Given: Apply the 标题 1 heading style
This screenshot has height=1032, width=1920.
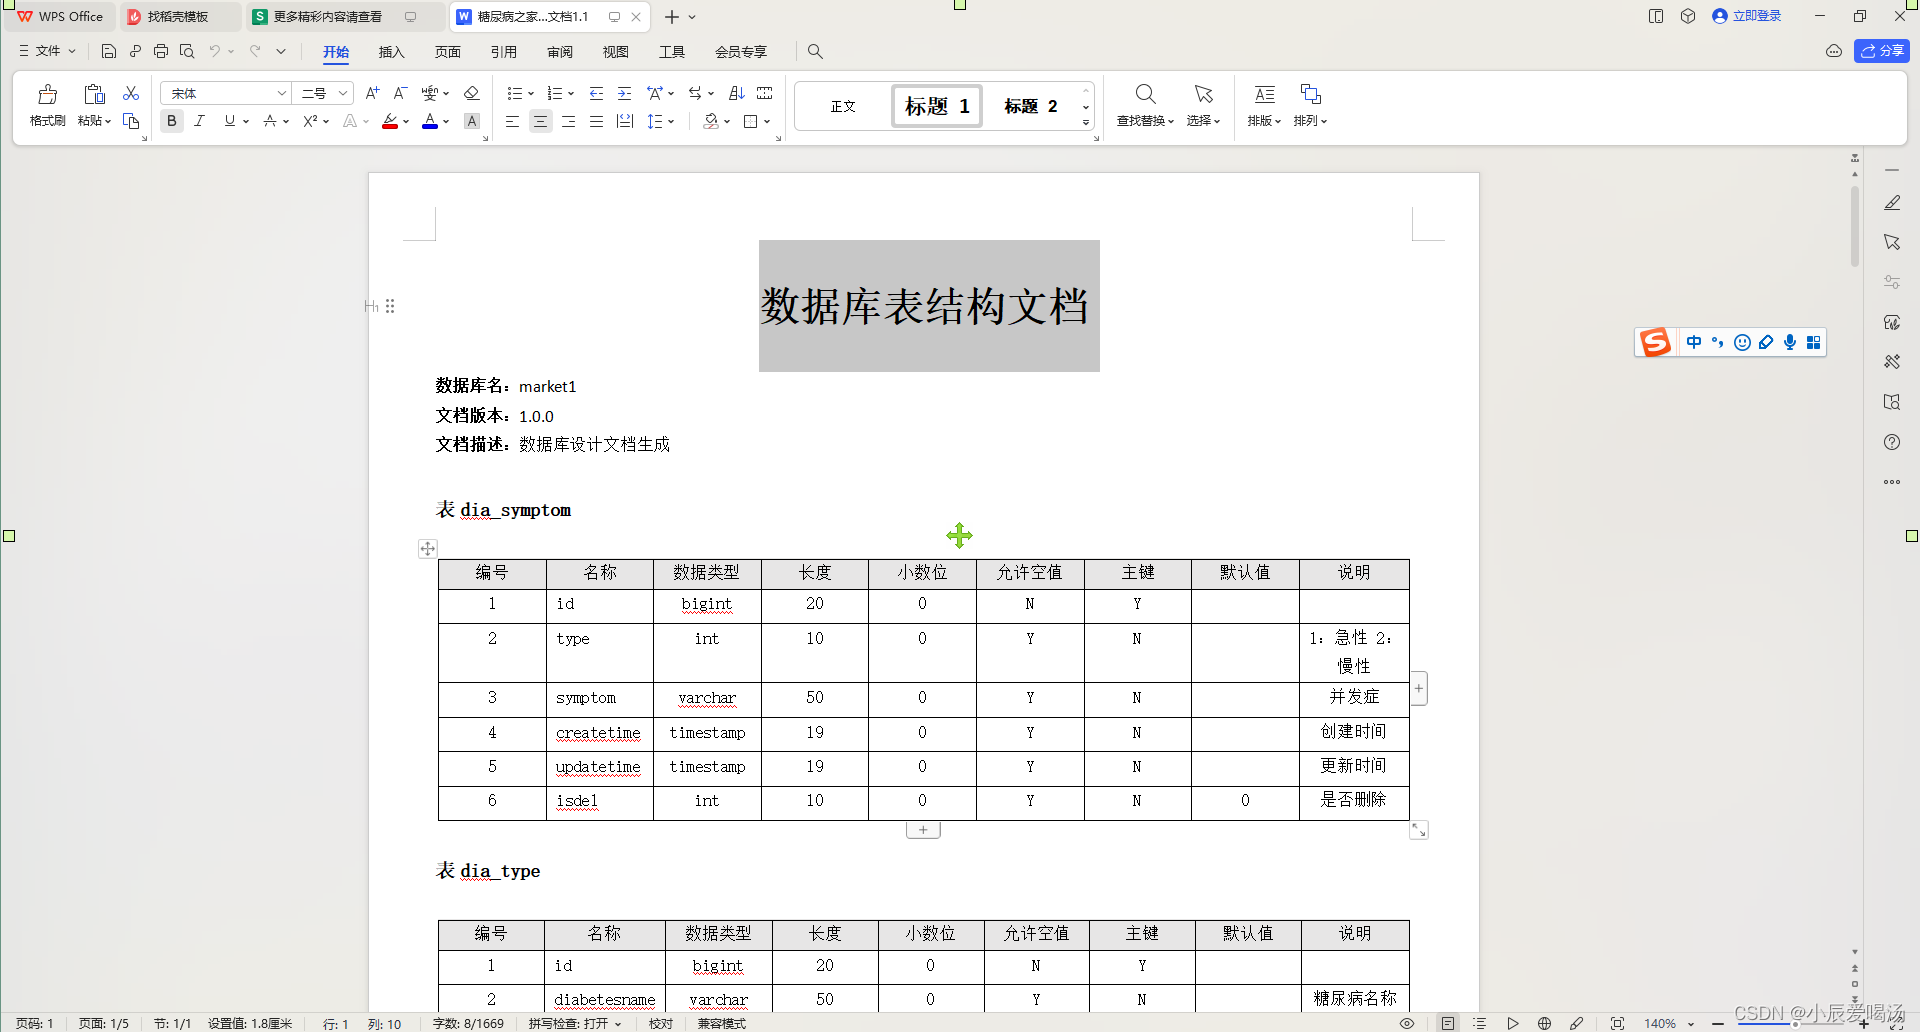Looking at the screenshot, I should (937, 106).
